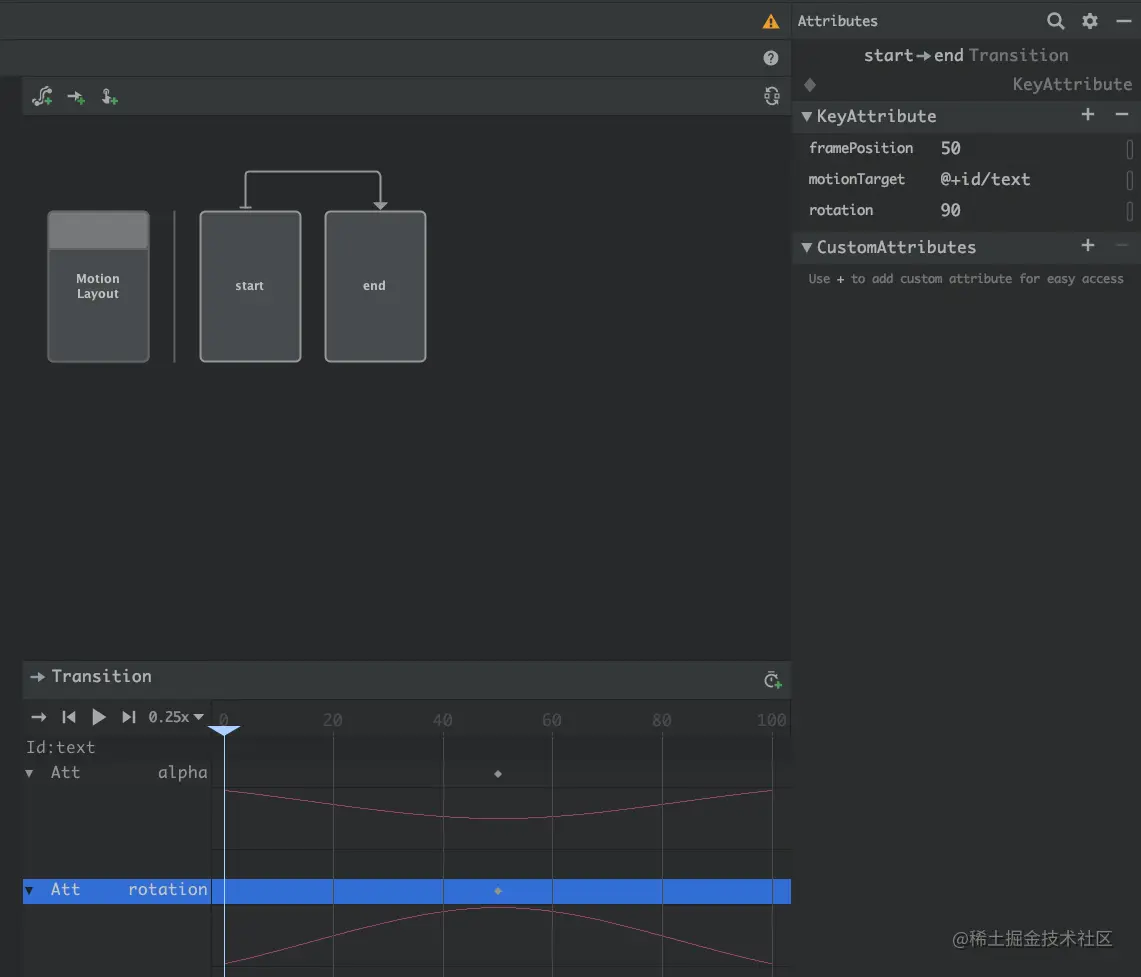This screenshot has height=977, width=1141.
Task: Click the orange warning triangle icon
Action: pos(771,21)
